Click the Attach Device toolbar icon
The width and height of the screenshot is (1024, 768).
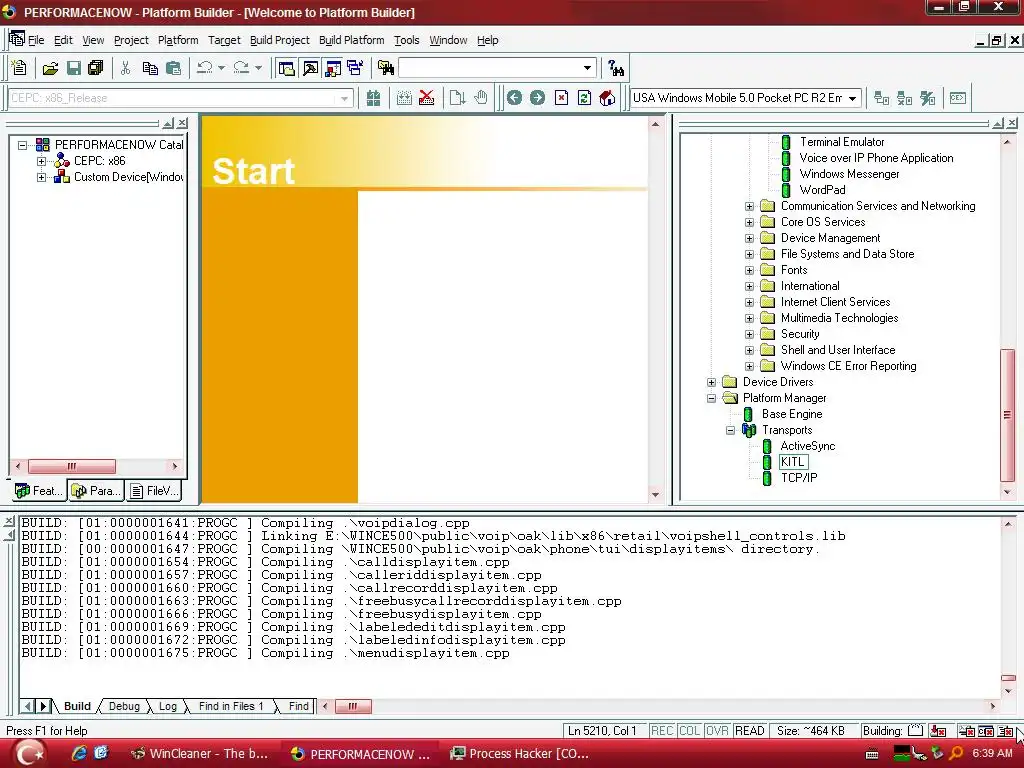coord(881,98)
